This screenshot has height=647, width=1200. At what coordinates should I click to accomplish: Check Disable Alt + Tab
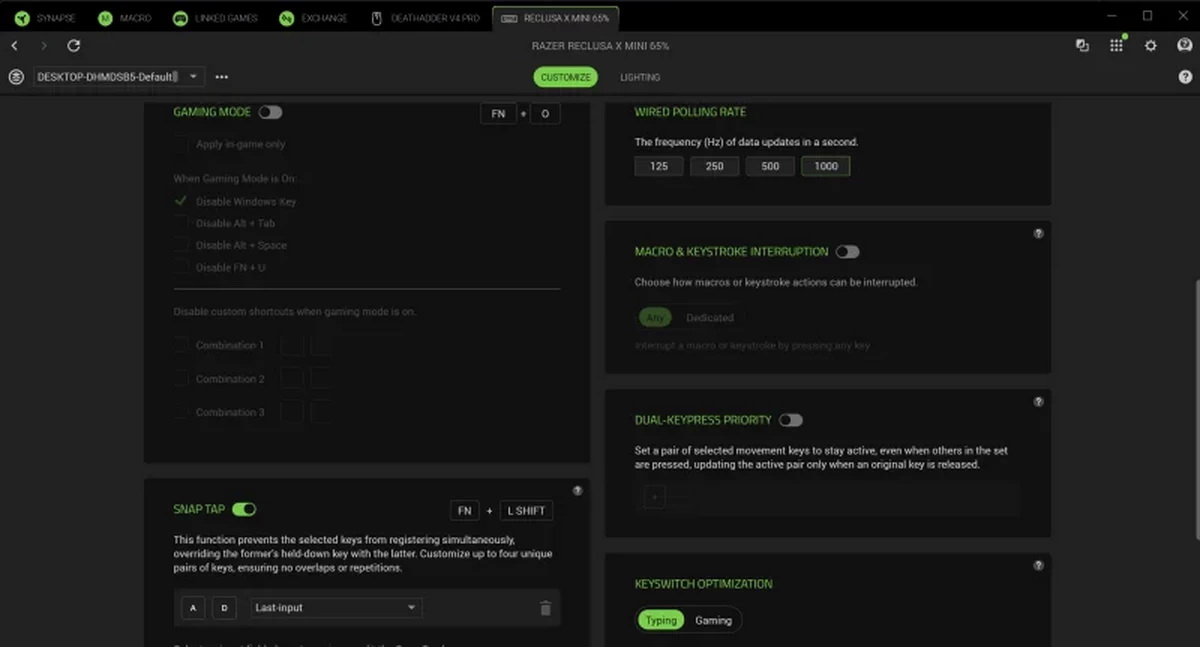click(181, 223)
